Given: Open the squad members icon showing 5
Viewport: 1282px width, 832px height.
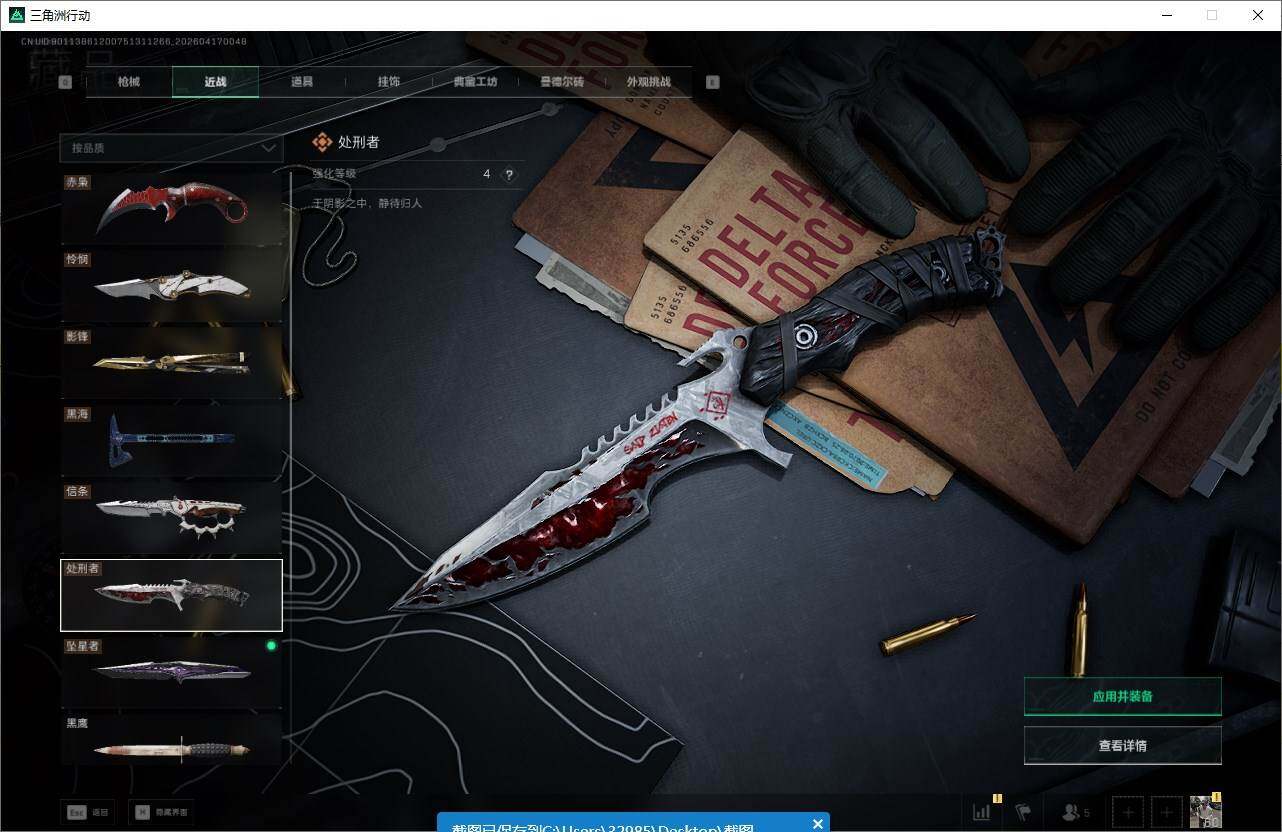Looking at the screenshot, I should [x=1076, y=812].
